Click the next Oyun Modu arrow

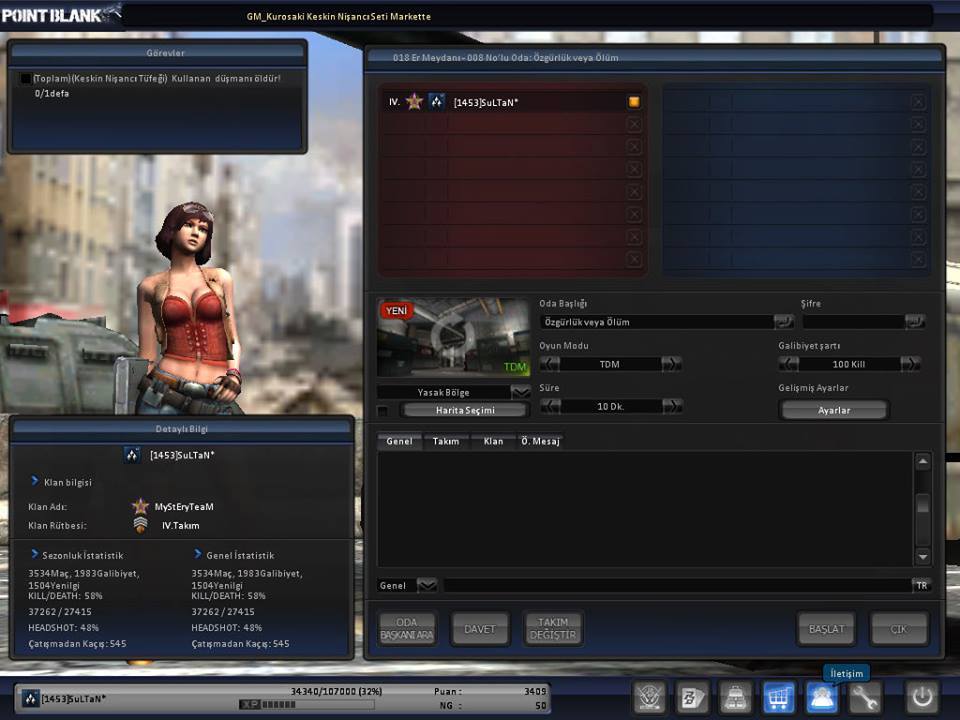point(672,364)
